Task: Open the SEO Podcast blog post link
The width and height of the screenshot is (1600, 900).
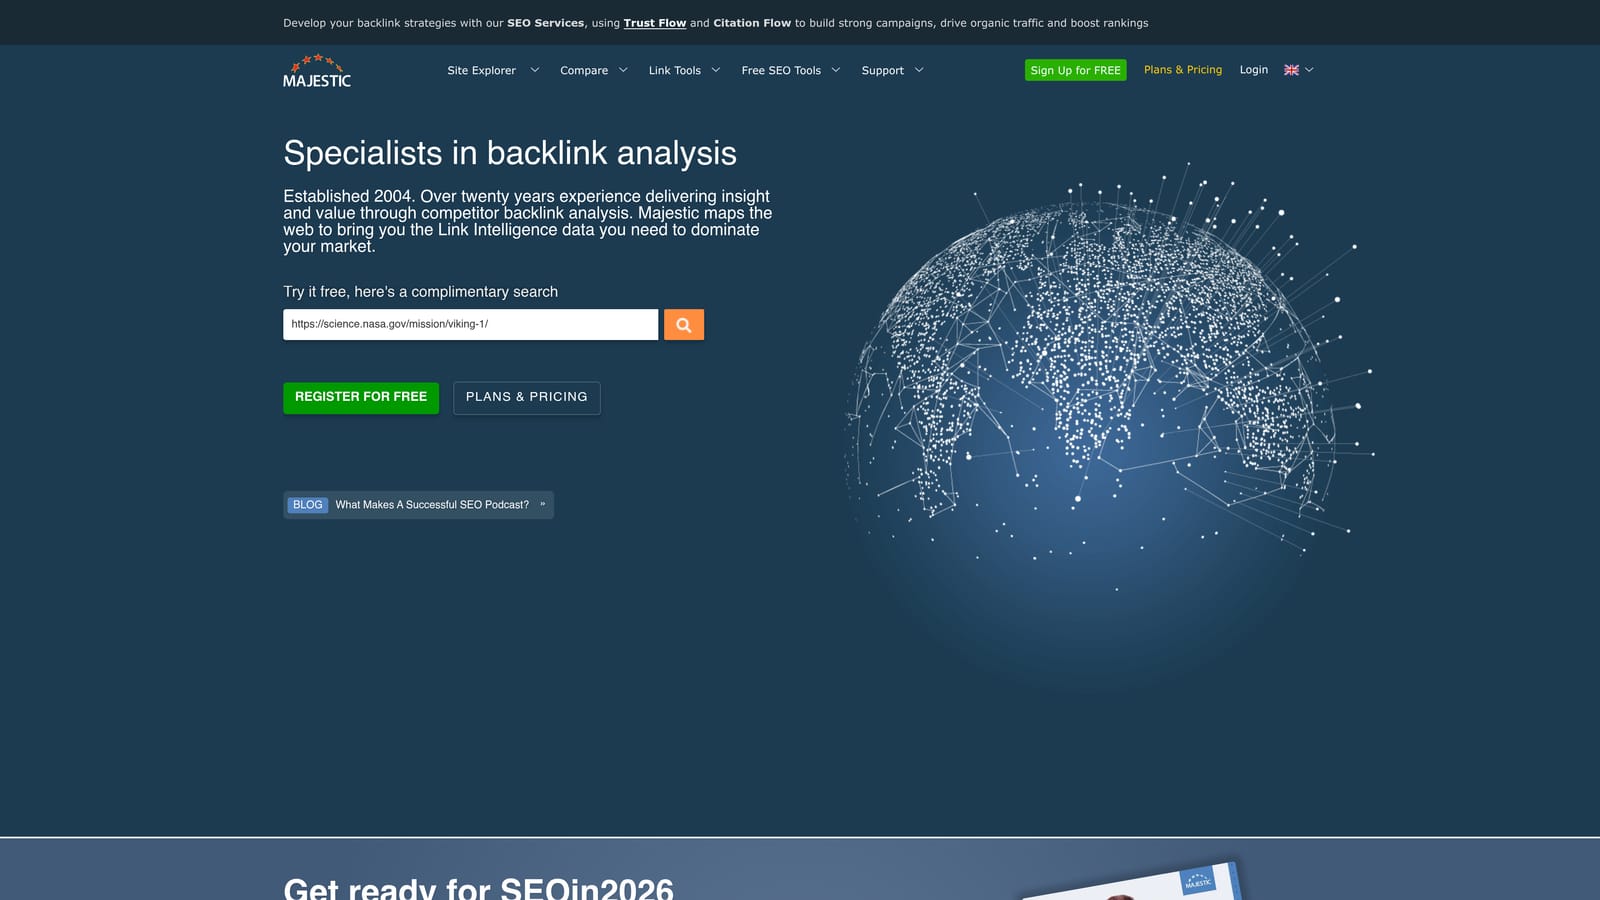Action: tap(432, 505)
